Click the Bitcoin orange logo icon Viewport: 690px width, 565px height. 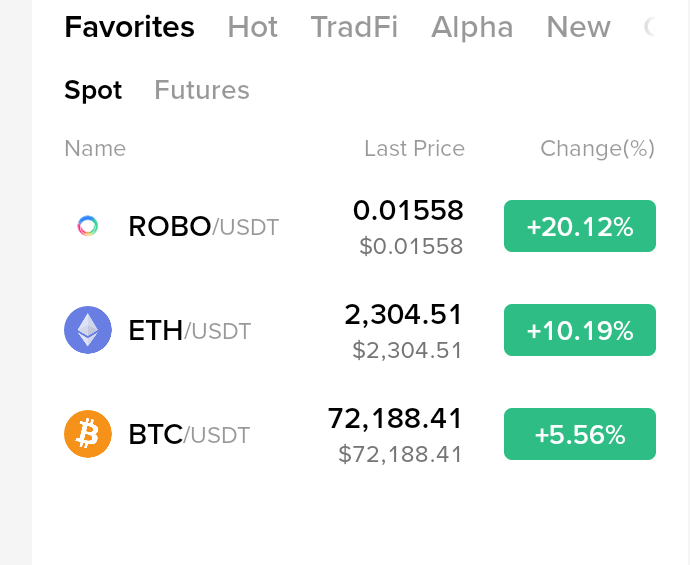click(88, 434)
